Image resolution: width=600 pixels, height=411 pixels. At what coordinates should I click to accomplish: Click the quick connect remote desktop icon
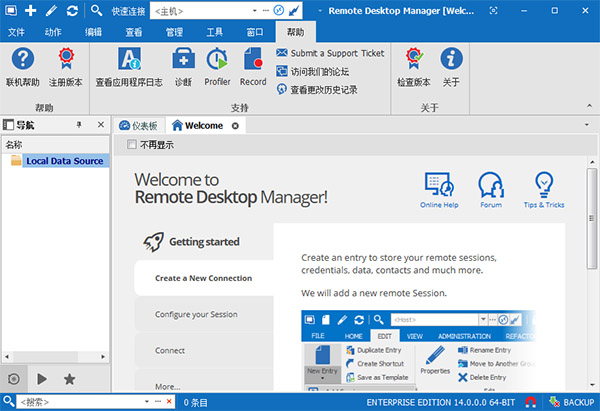pos(279,11)
